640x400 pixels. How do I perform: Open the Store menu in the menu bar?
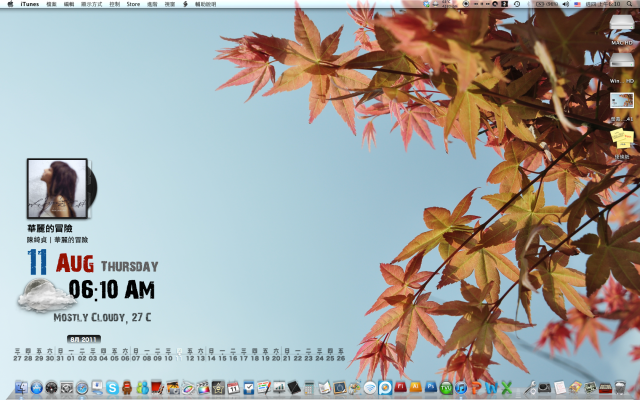tap(133, 5)
